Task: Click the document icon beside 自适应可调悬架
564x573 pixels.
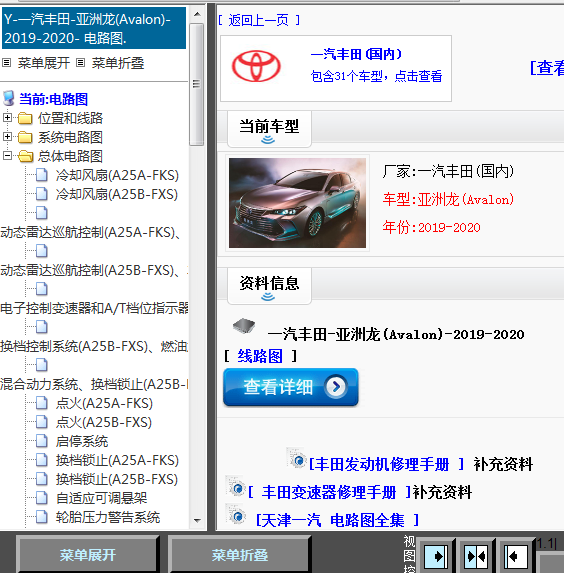Action: tap(42, 498)
